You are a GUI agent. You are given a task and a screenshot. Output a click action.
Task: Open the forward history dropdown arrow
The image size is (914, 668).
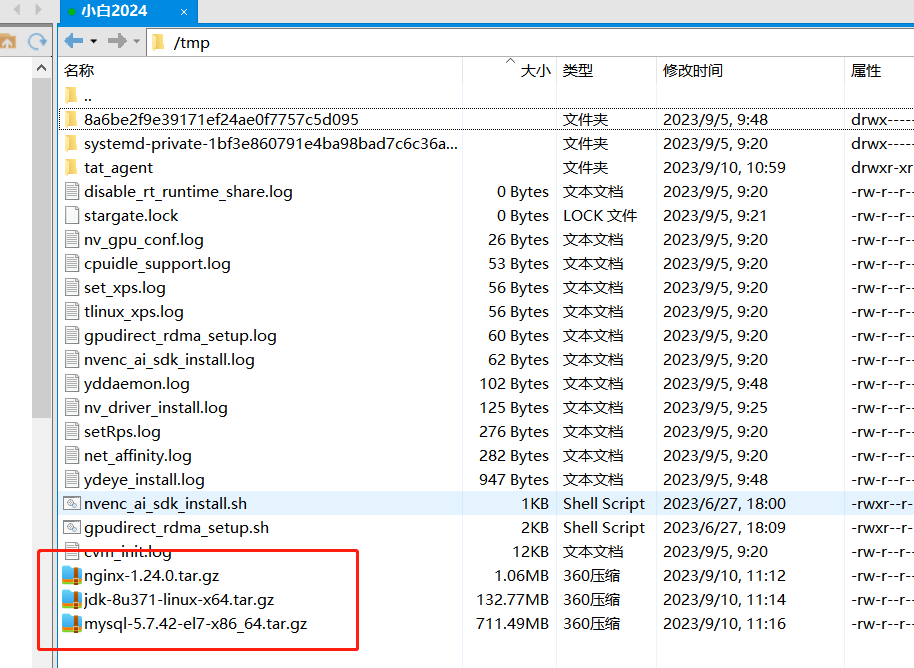point(136,41)
